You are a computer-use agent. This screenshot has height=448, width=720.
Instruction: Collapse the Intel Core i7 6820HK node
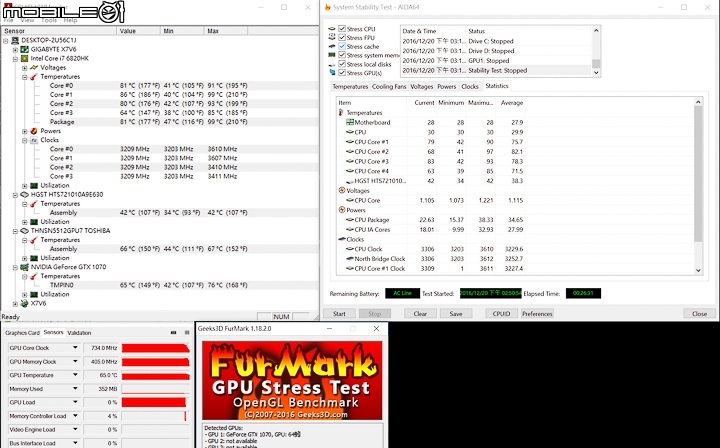[x=15, y=59]
